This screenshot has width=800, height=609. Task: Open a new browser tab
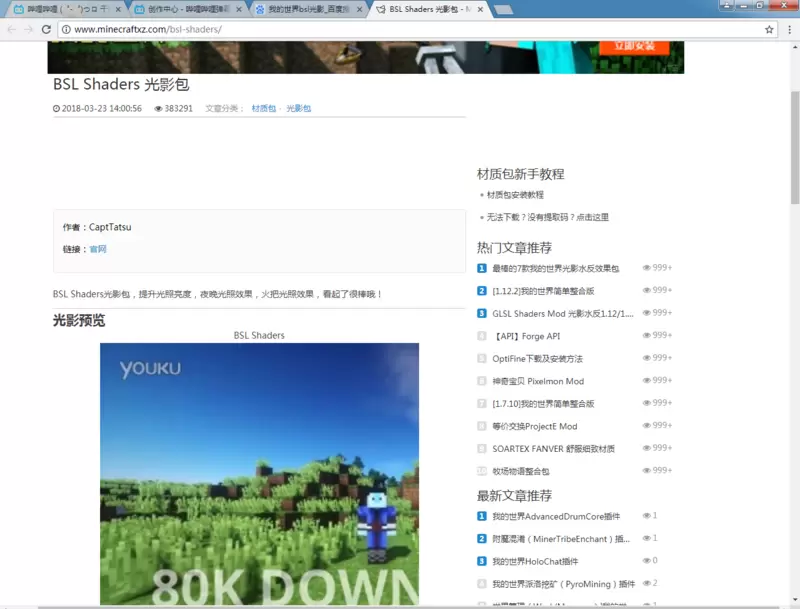tap(504, 9)
